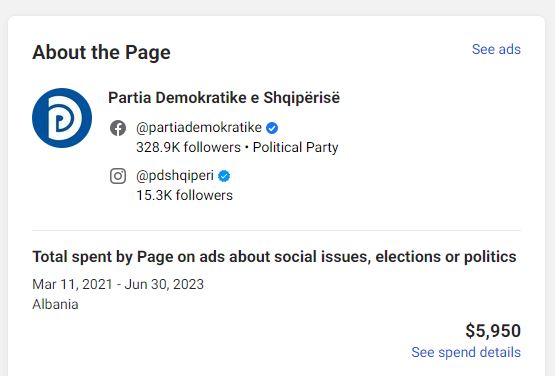The width and height of the screenshot is (555, 376).
Task: Click the About the Page heading
Action: coord(102,52)
